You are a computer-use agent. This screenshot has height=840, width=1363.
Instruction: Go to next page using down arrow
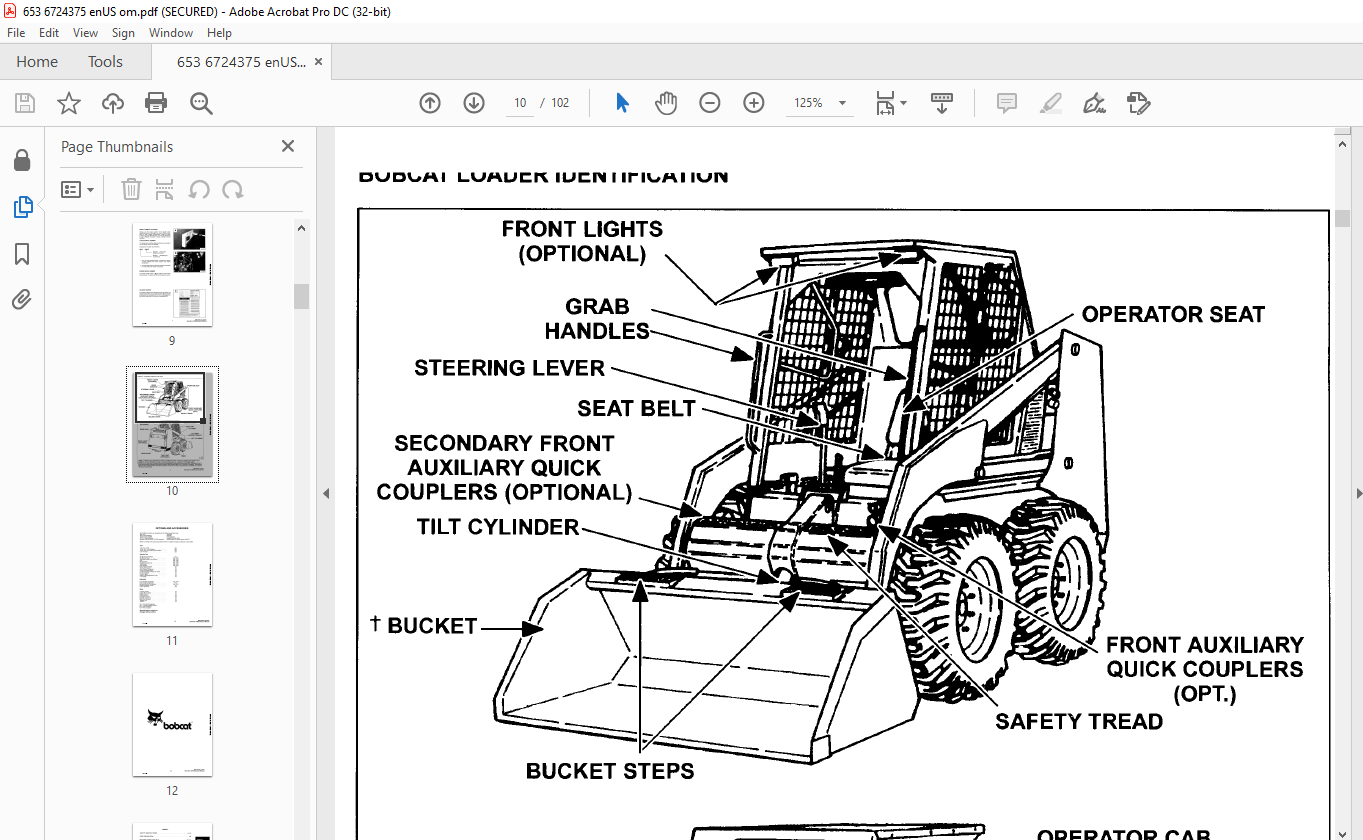(x=474, y=103)
